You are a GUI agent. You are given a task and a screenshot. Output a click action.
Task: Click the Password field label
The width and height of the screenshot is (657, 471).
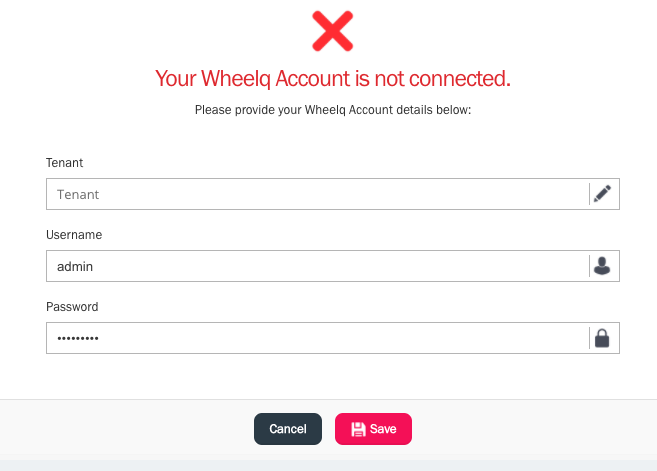72,307
